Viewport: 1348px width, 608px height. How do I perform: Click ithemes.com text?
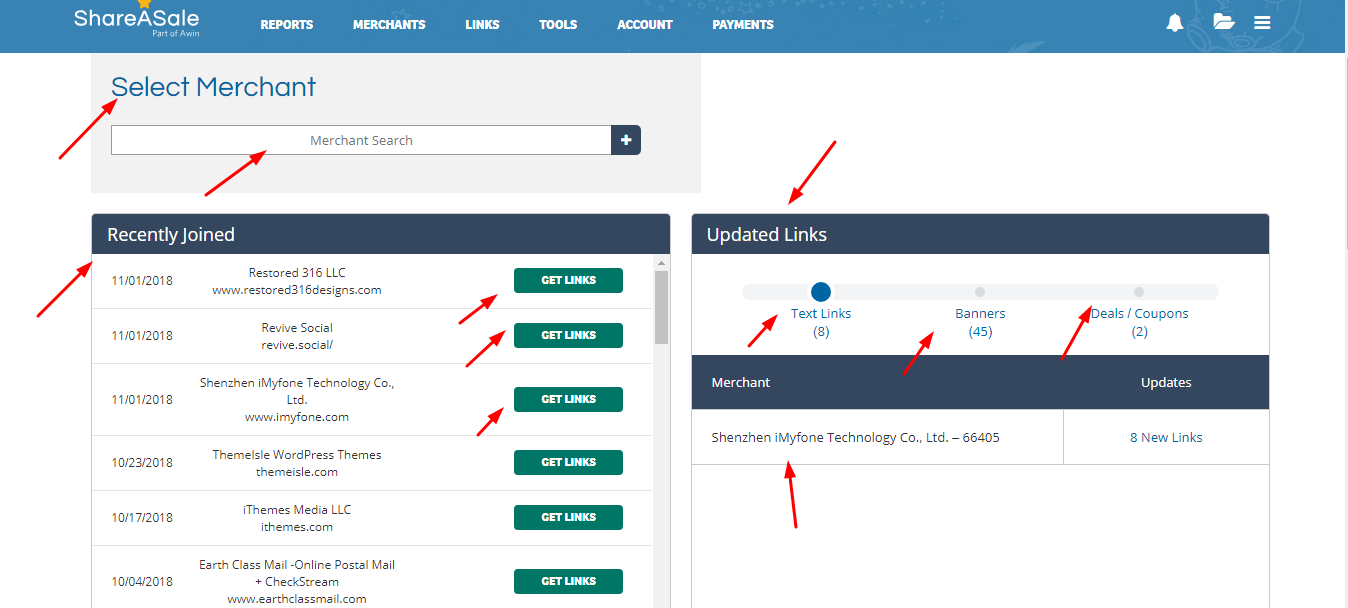pyautogui.click(x=297, y=527)
